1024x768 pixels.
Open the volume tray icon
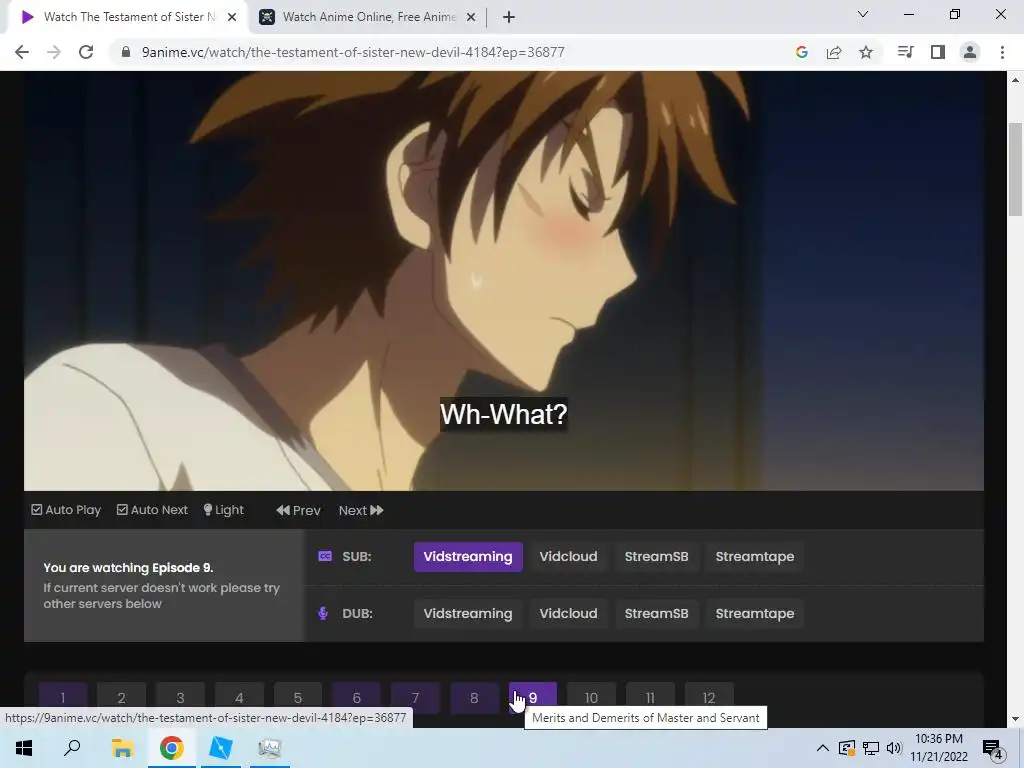point(894,748)
